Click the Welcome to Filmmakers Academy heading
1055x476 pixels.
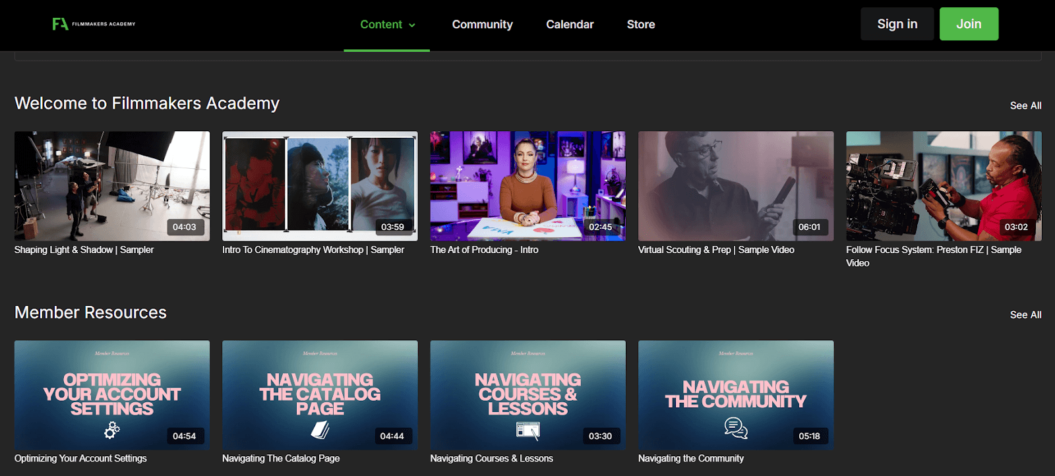[x=147, y=104]
